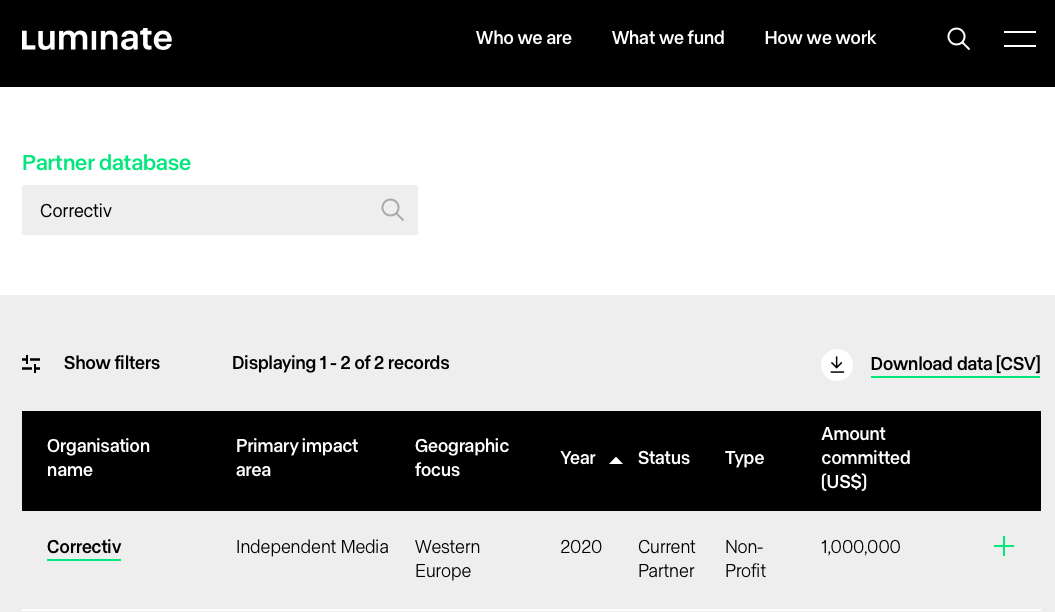Image resolution: width=1055 pixels, height=612 pixels.
Task: Click the 'Displaying 1 - 2 of 2 records' text
Action: [340, 363]
